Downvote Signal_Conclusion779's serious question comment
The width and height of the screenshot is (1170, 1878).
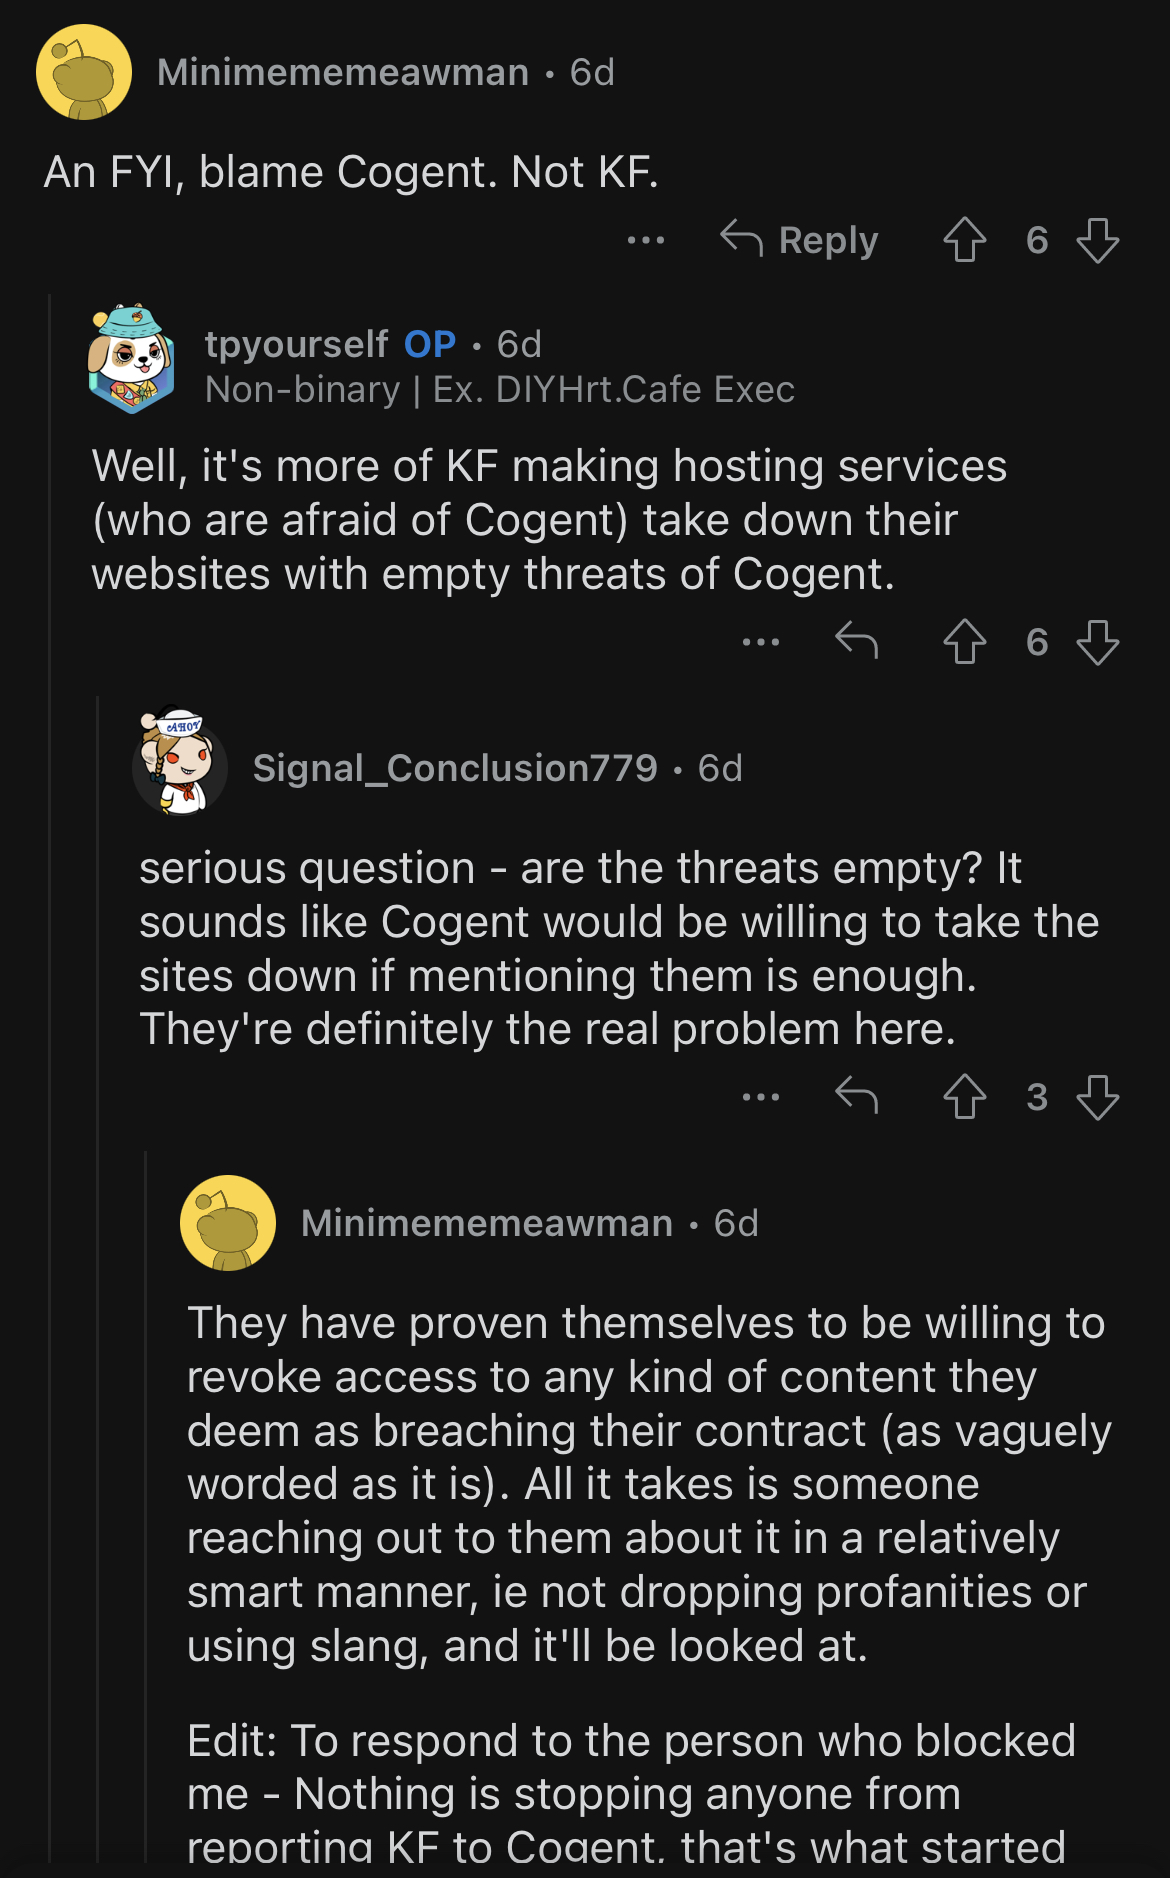(x=1098, y=1097)
